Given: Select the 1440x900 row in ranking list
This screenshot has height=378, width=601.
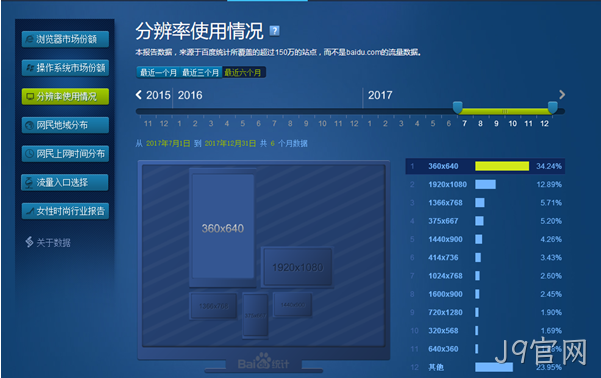Looking at the screenshot, I should [x=485, y=239].
